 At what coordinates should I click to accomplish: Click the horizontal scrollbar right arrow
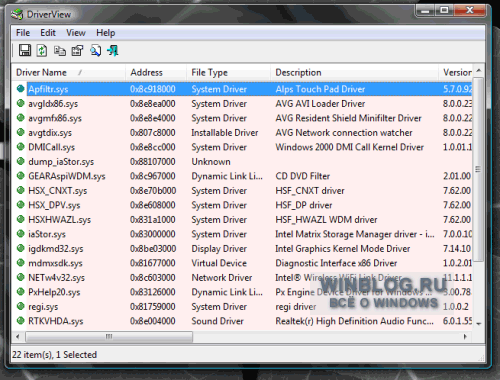(x=465, y=336)
